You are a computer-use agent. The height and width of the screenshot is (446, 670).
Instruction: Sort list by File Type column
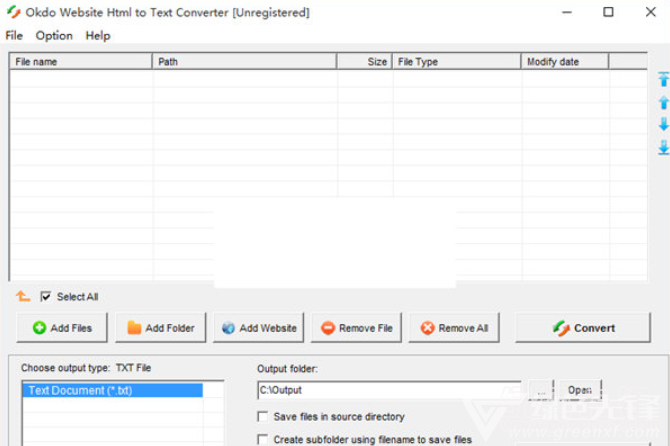pos(457,62)
